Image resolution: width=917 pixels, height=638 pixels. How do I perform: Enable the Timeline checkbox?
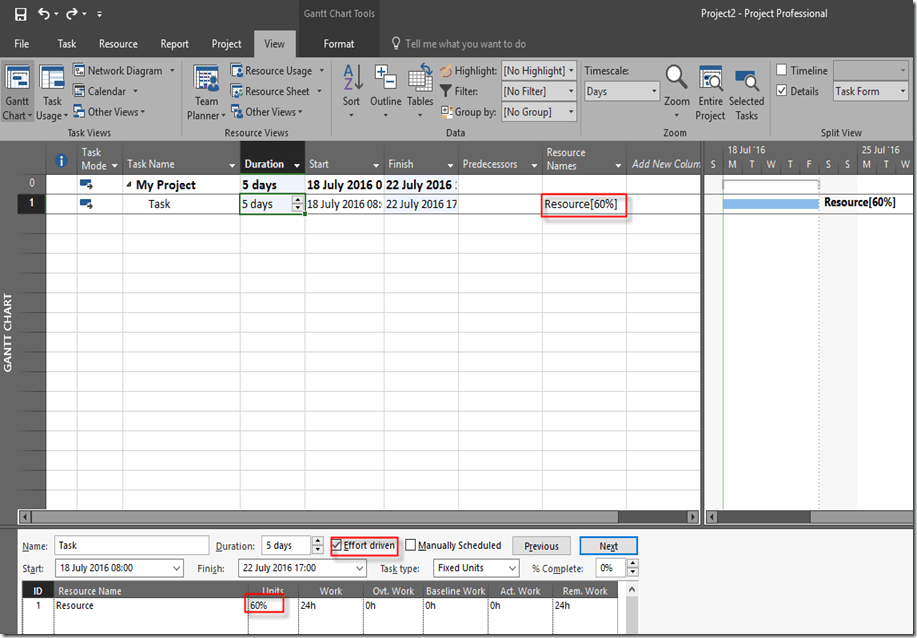pyautogui.click(x=782, y=71)
